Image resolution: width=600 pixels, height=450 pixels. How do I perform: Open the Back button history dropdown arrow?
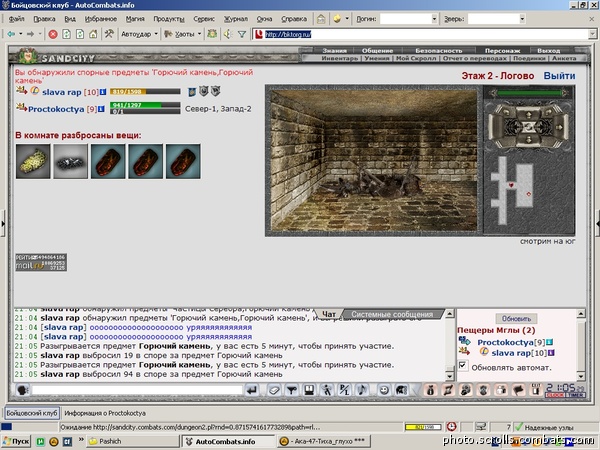pos(20,34)
